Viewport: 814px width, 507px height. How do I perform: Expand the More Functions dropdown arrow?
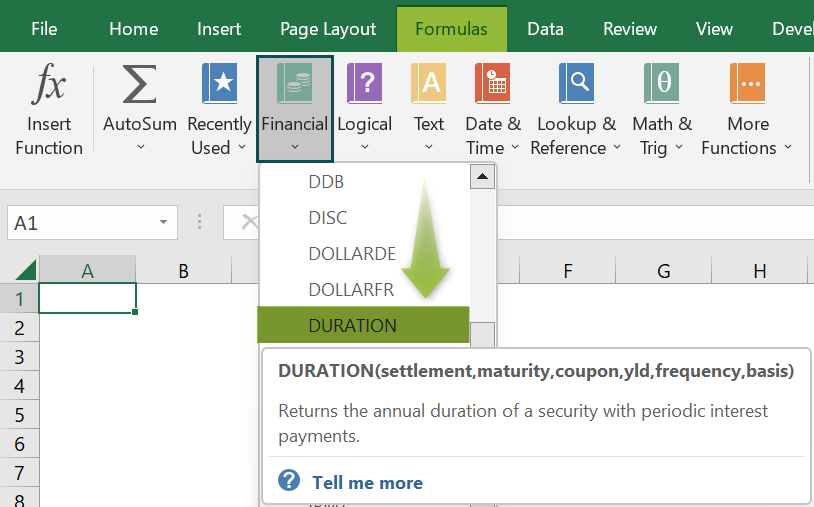pyautogui.click(x=788, y=147)
